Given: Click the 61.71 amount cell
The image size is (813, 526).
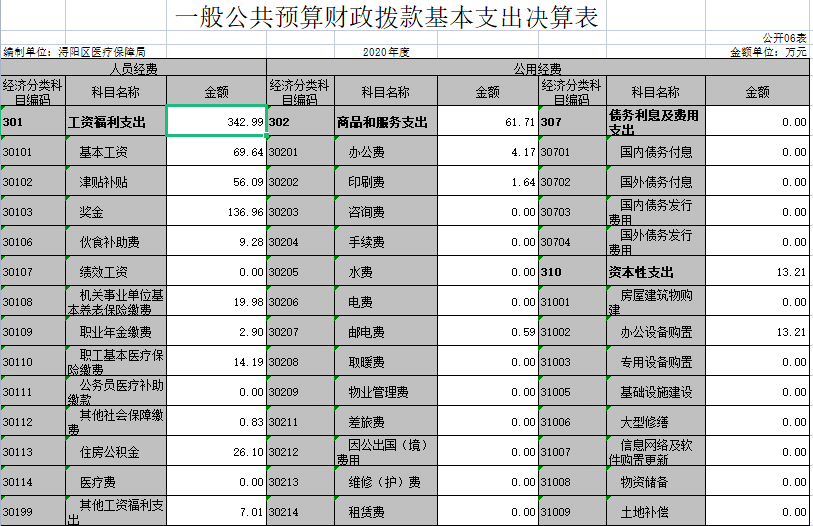Looking at the screenshot, I should [x=487, y=122].
